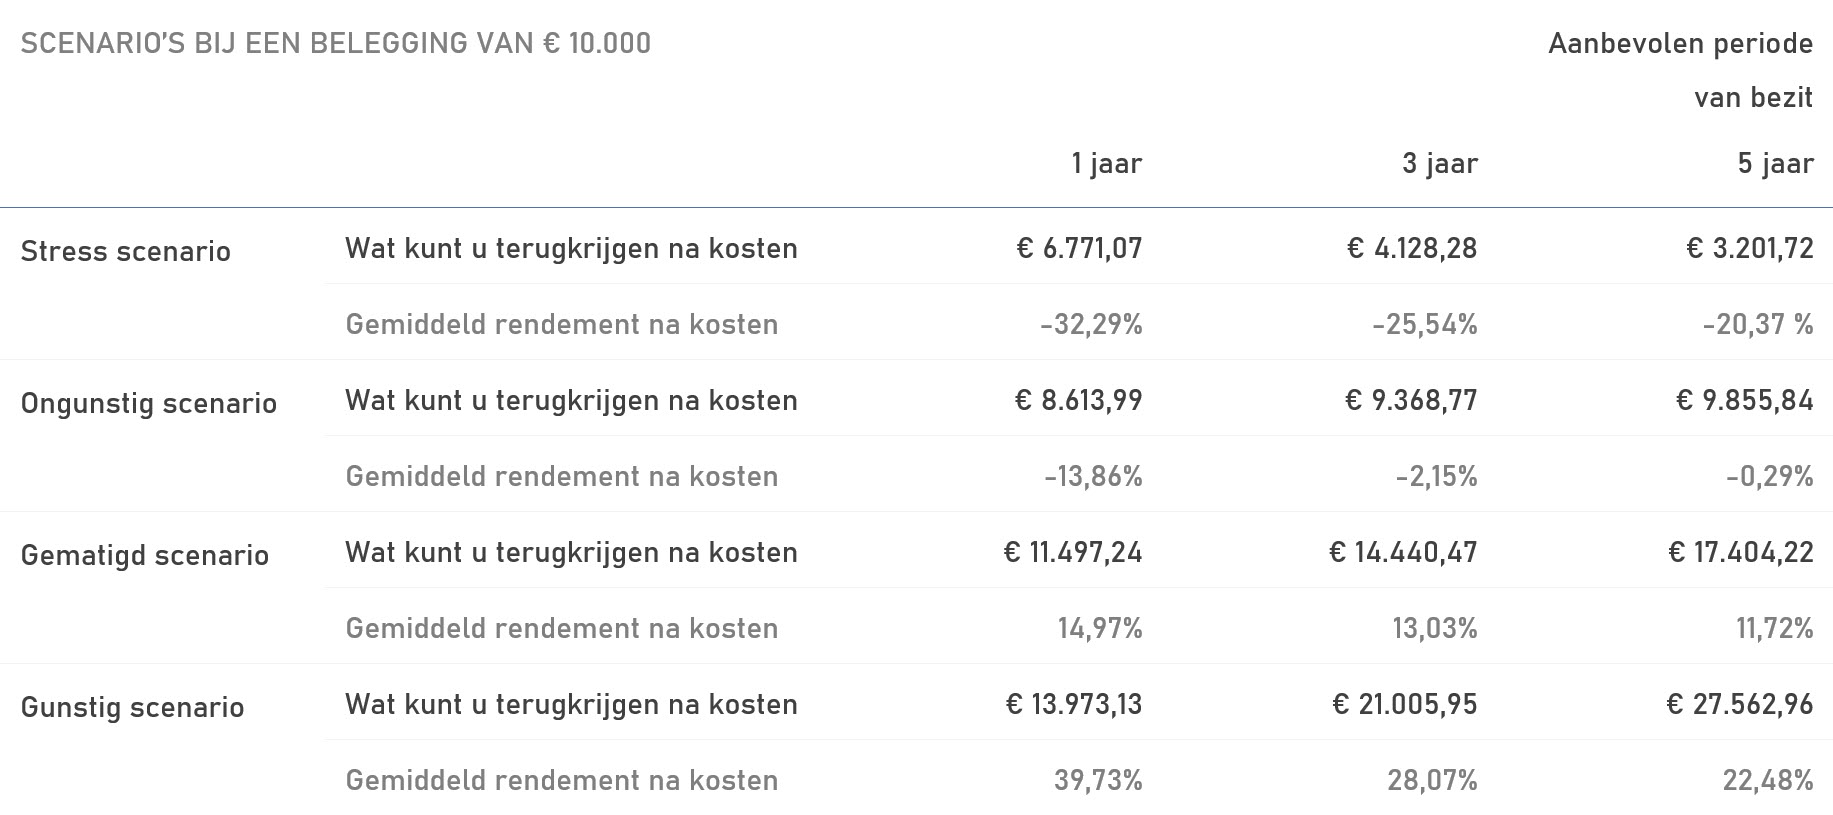Click the 3 jaar column header

coord(1440,163)
